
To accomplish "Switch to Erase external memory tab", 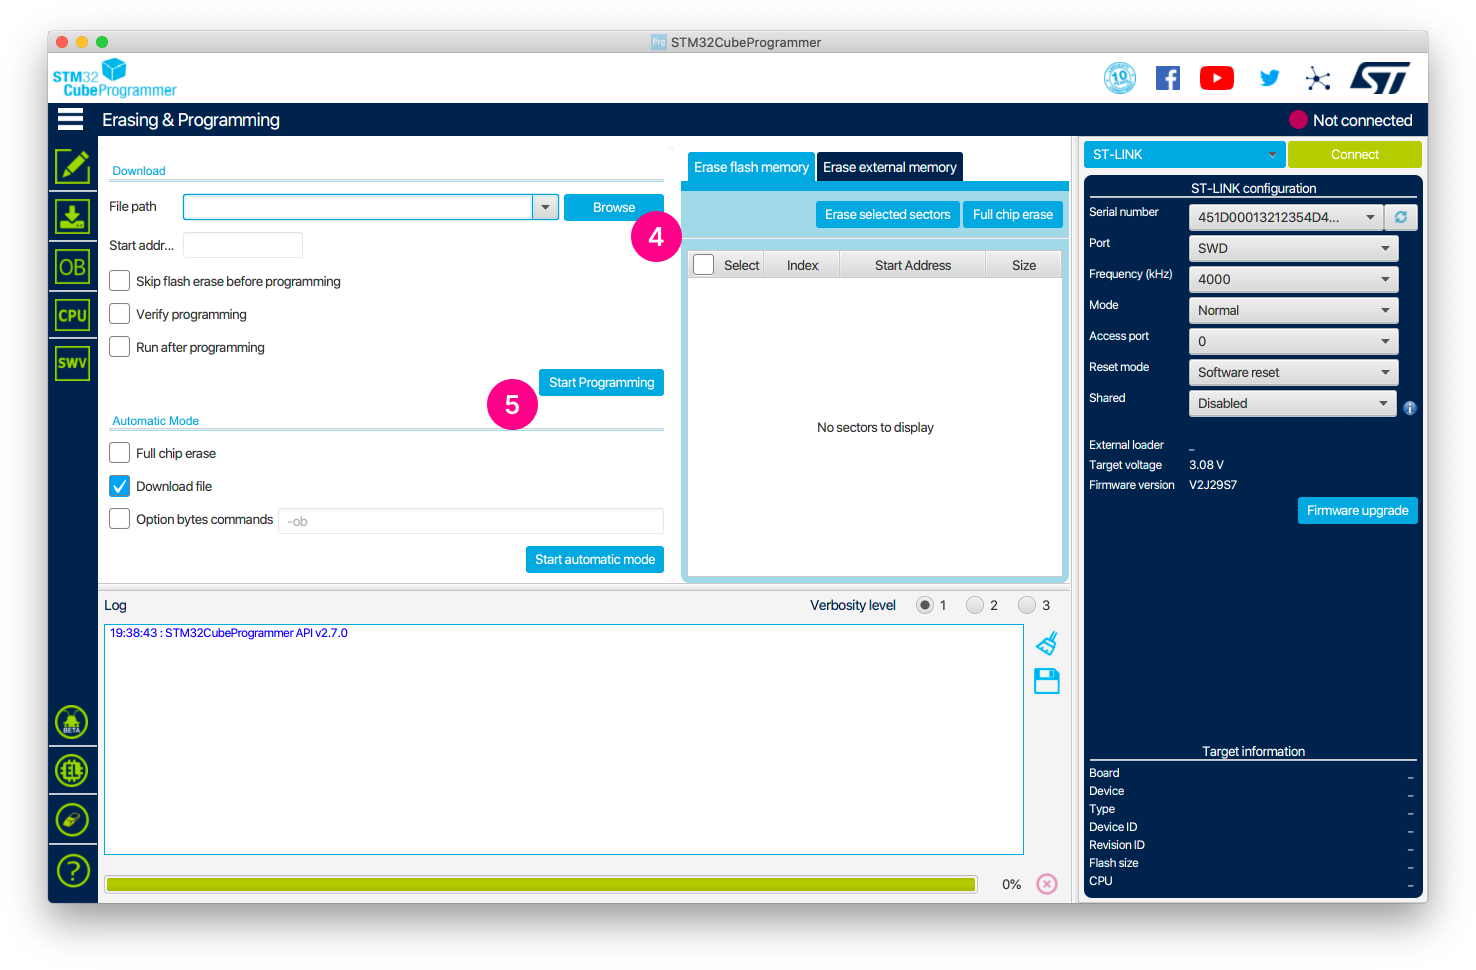I will click(890, 167).
